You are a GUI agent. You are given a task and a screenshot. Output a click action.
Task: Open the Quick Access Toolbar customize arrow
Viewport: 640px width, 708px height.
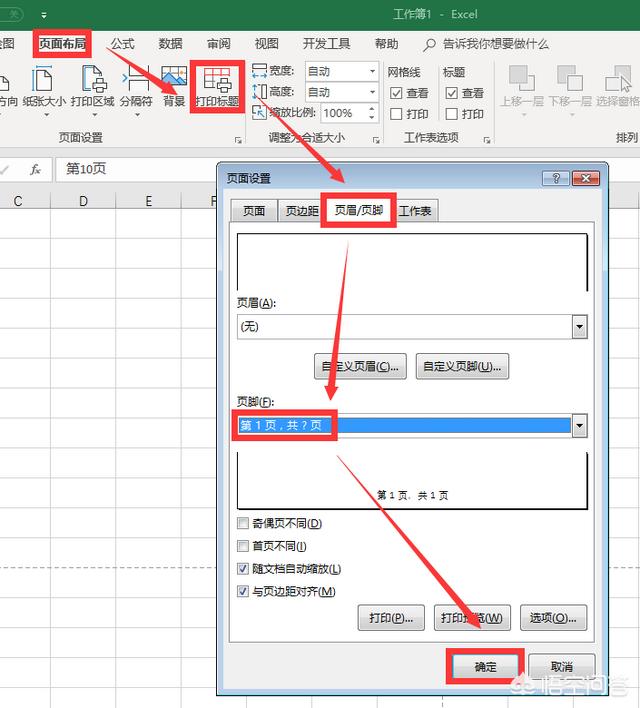point(44,15)
